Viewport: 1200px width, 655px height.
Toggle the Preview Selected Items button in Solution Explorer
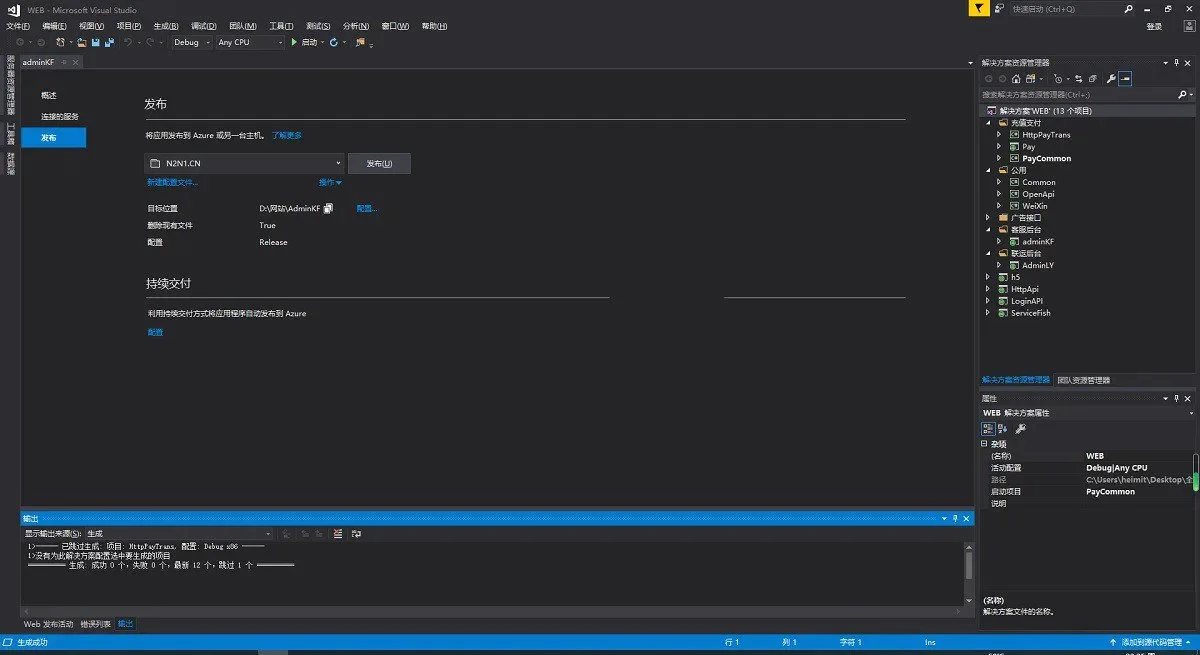[x=1125, y=78]
